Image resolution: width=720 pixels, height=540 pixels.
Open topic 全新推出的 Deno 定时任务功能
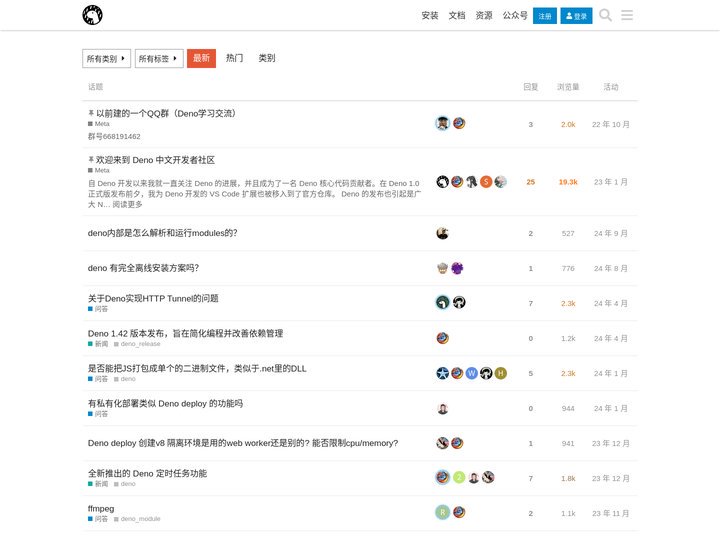(147, 473)
